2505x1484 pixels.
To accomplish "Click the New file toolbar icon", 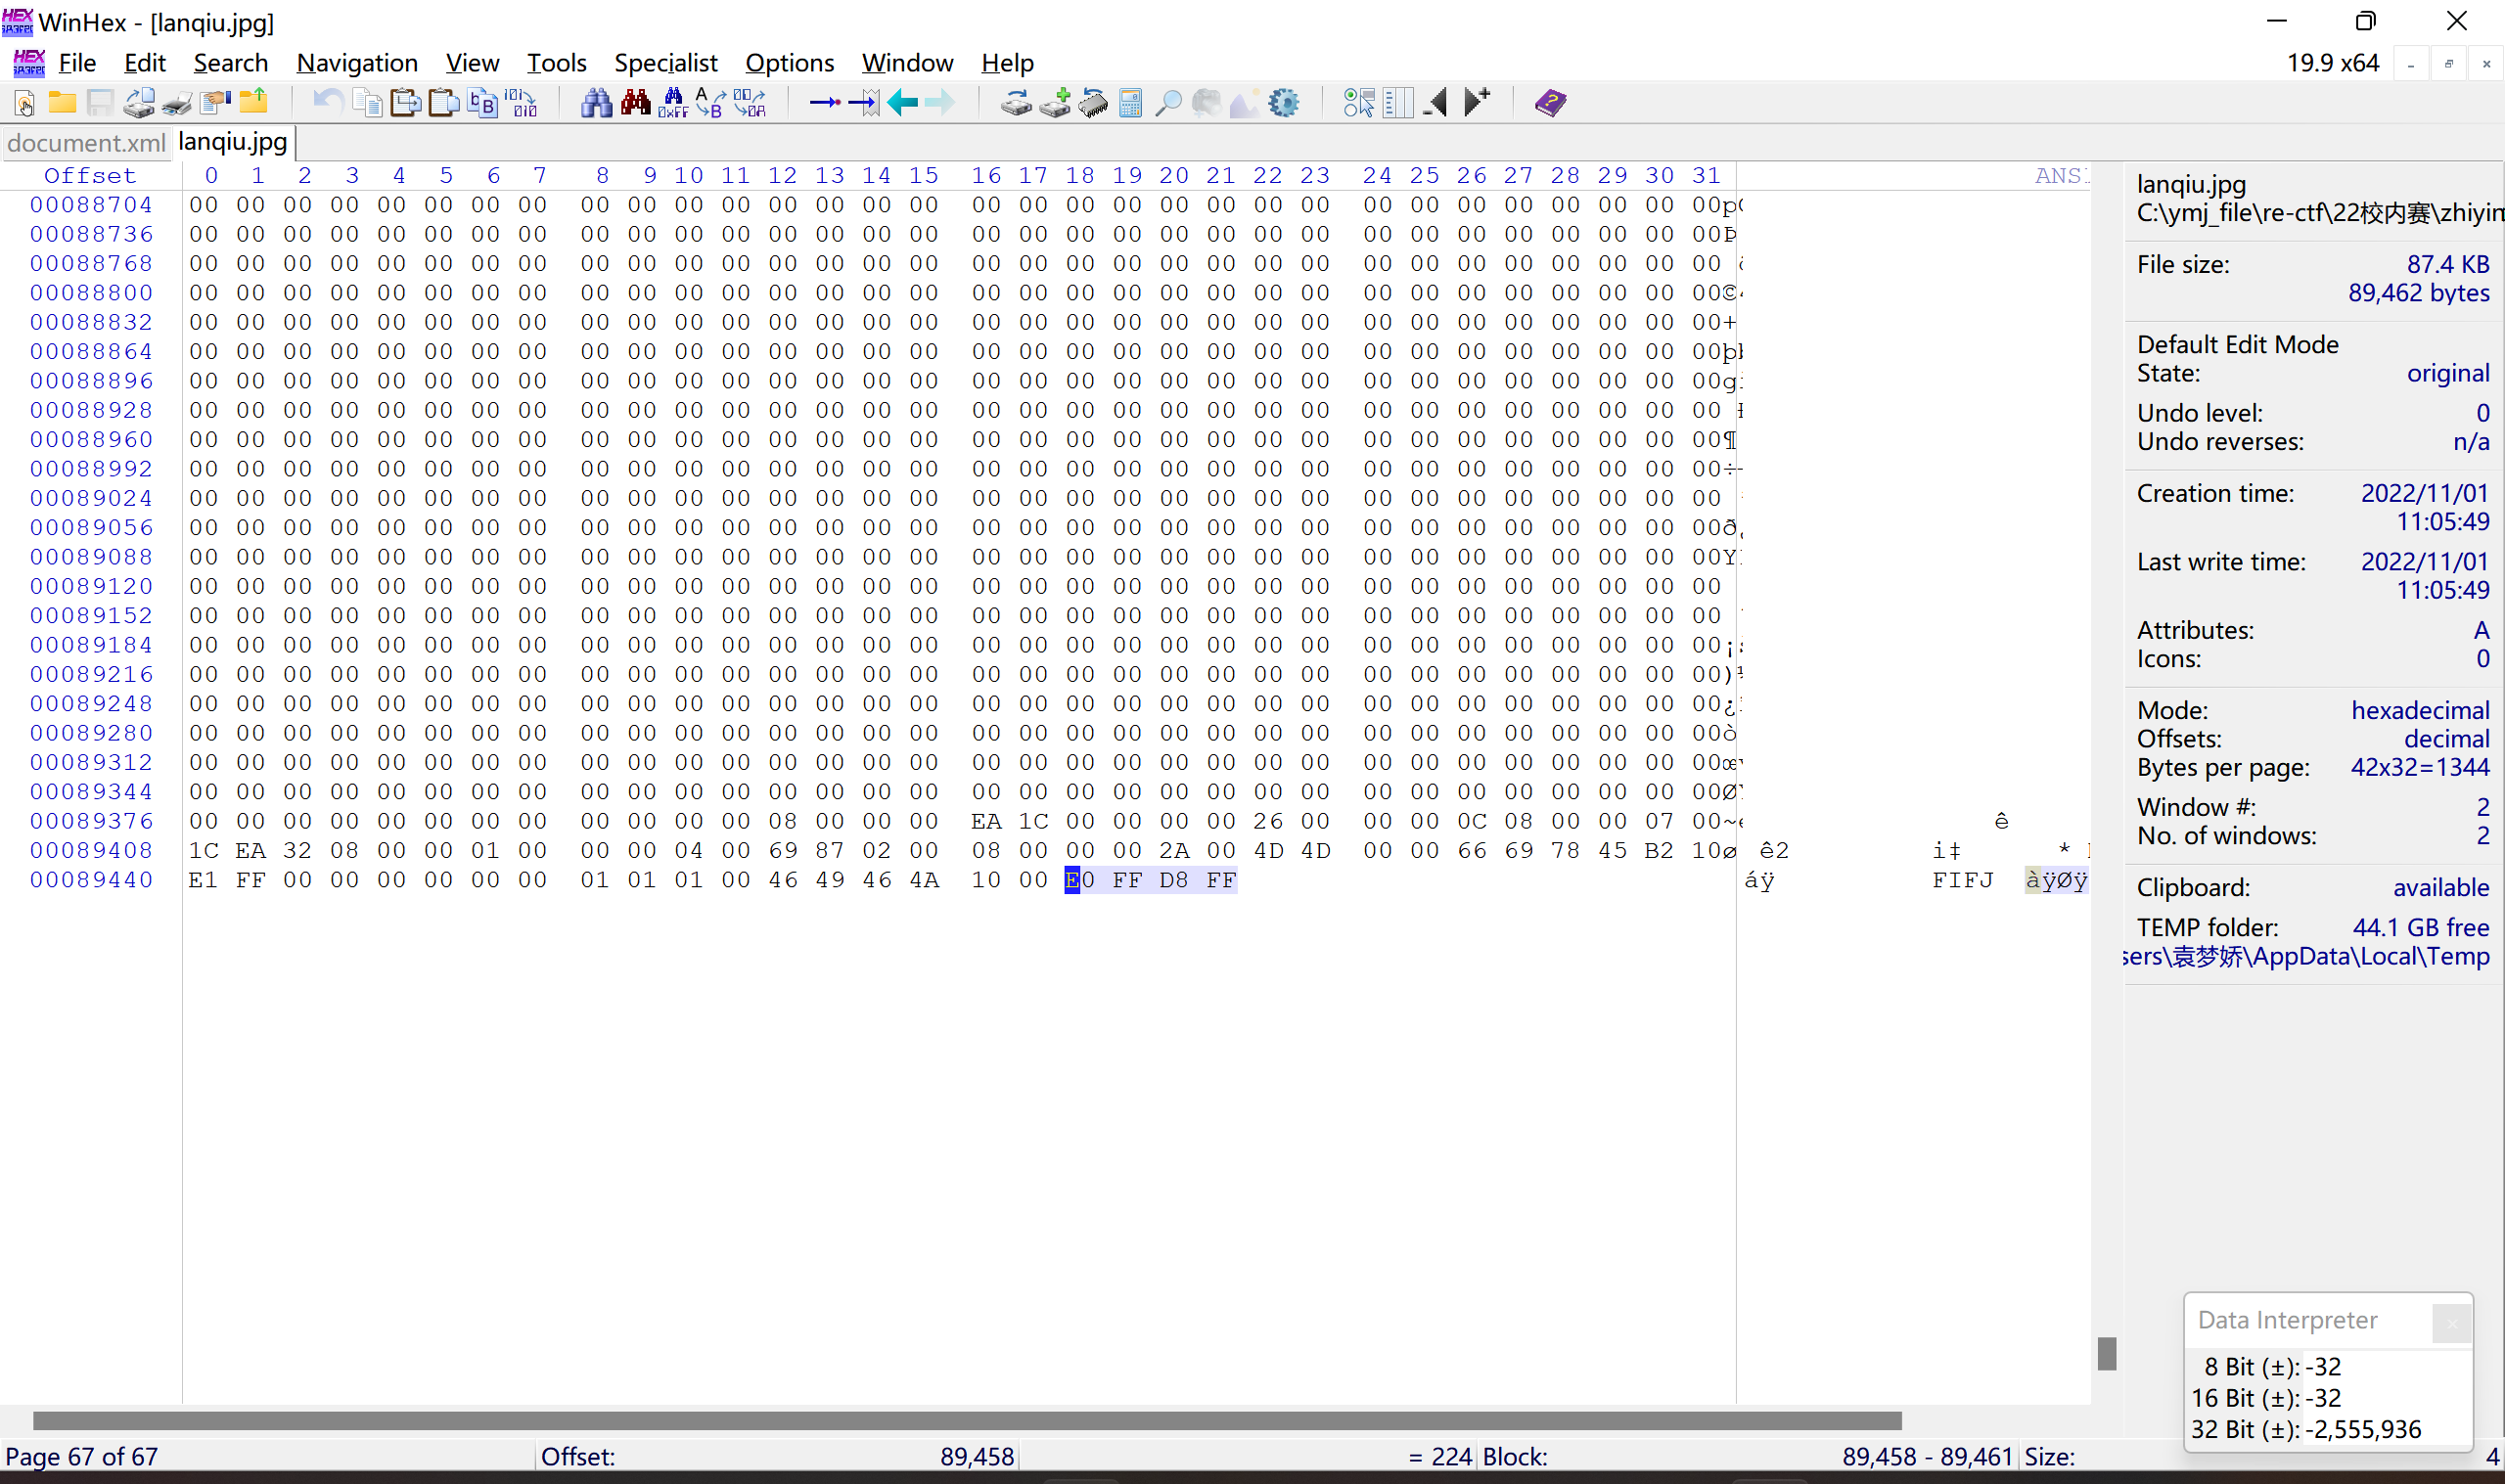I will (x=24, y=103).
